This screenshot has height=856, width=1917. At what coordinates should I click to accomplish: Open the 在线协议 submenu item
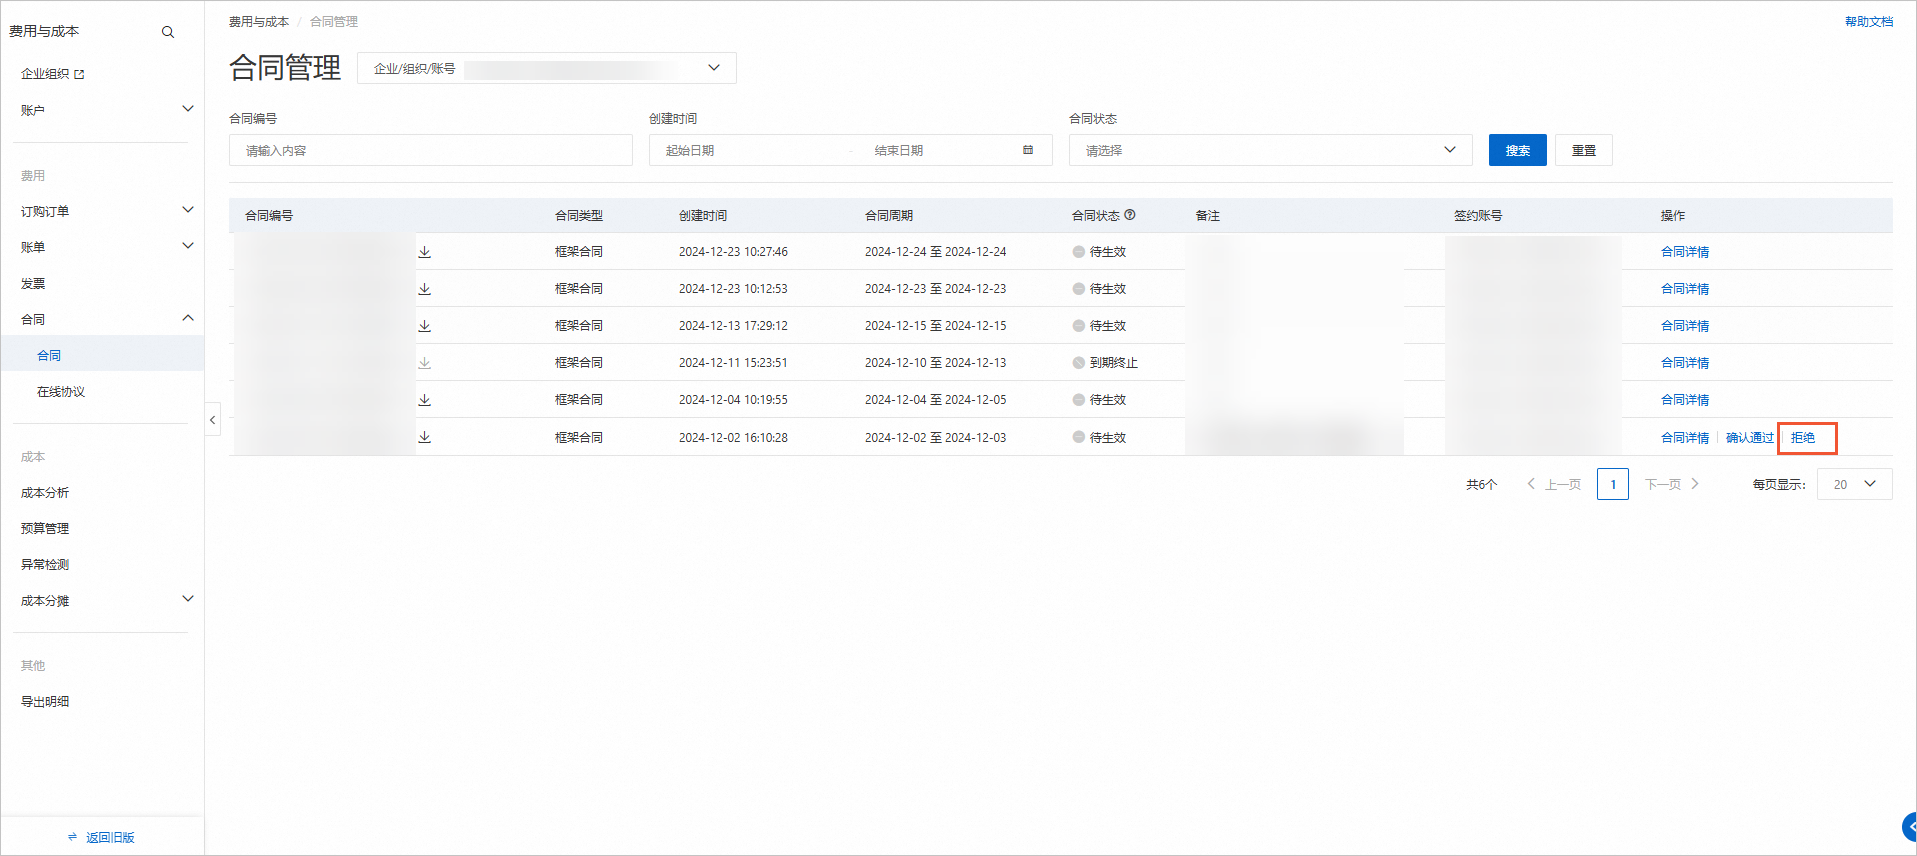pos(61,391)
